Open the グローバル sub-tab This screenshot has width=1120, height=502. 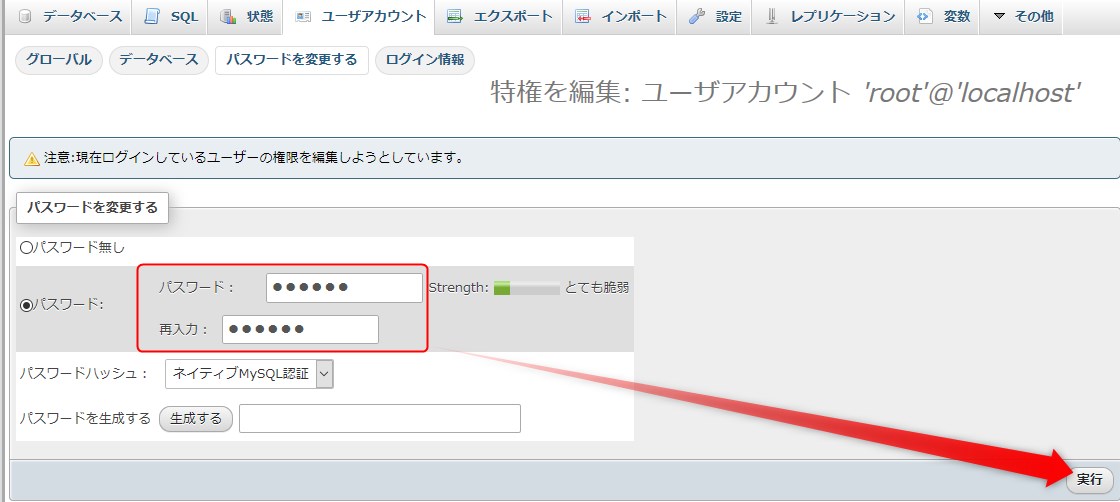pyautogui.click(x=58, y=60)
